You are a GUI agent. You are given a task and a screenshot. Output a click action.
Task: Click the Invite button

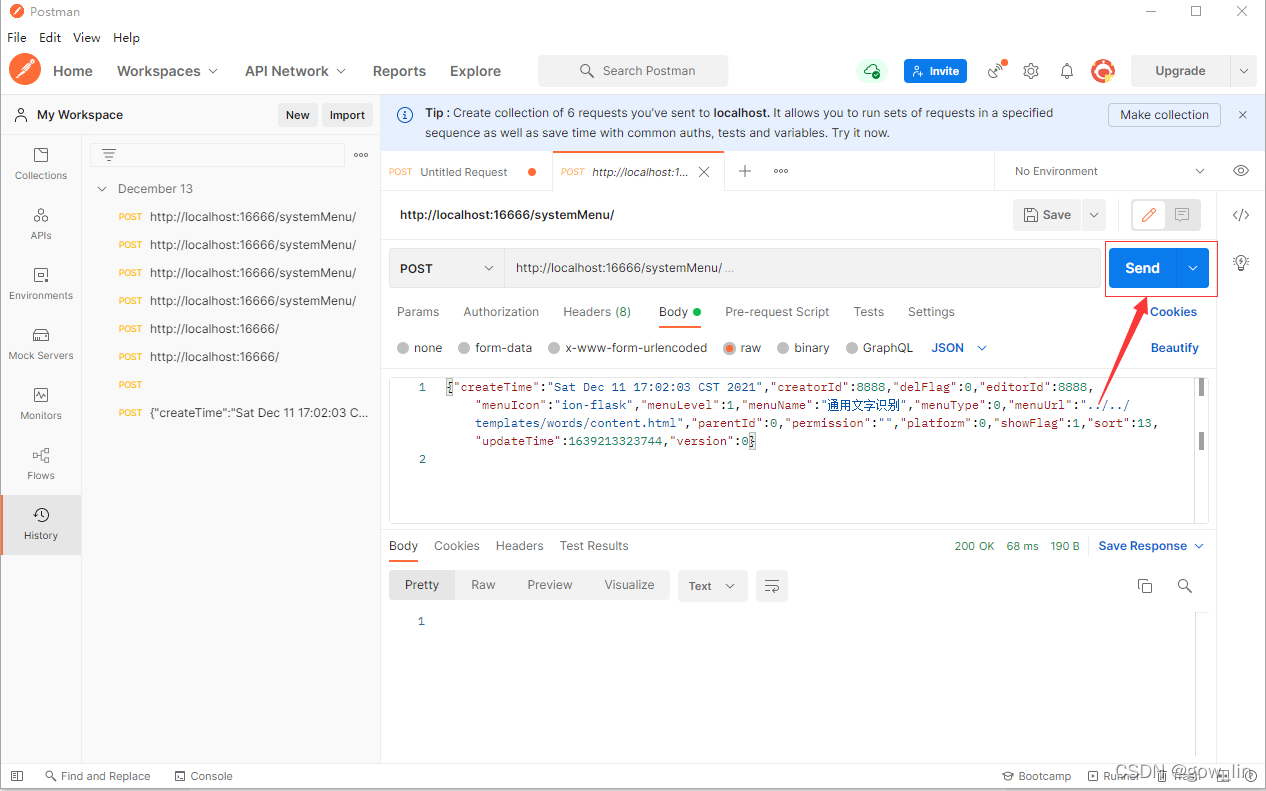pos(935,71)
